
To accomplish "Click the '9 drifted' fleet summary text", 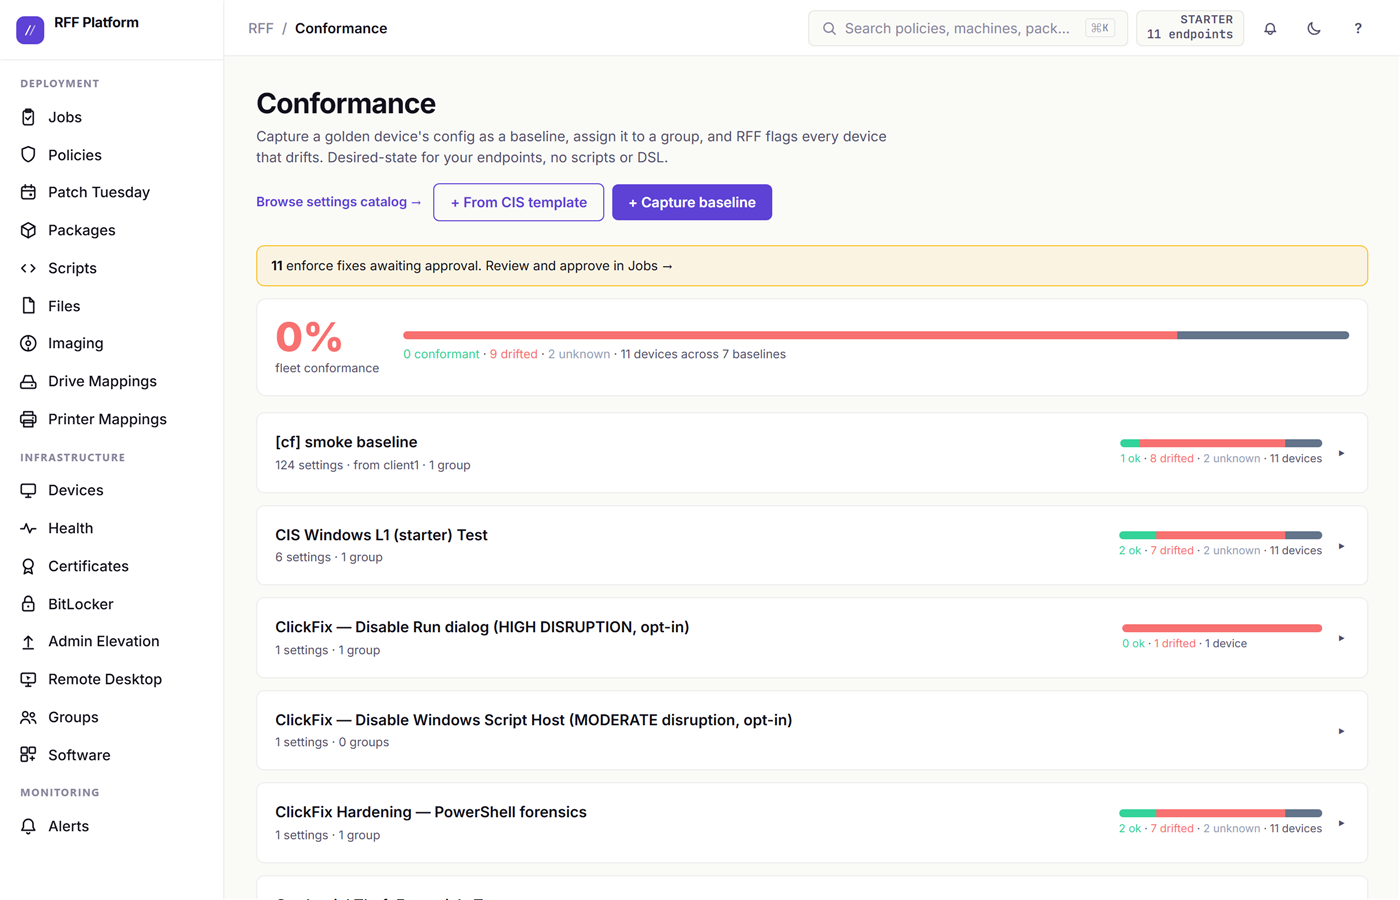I will 513,354.
